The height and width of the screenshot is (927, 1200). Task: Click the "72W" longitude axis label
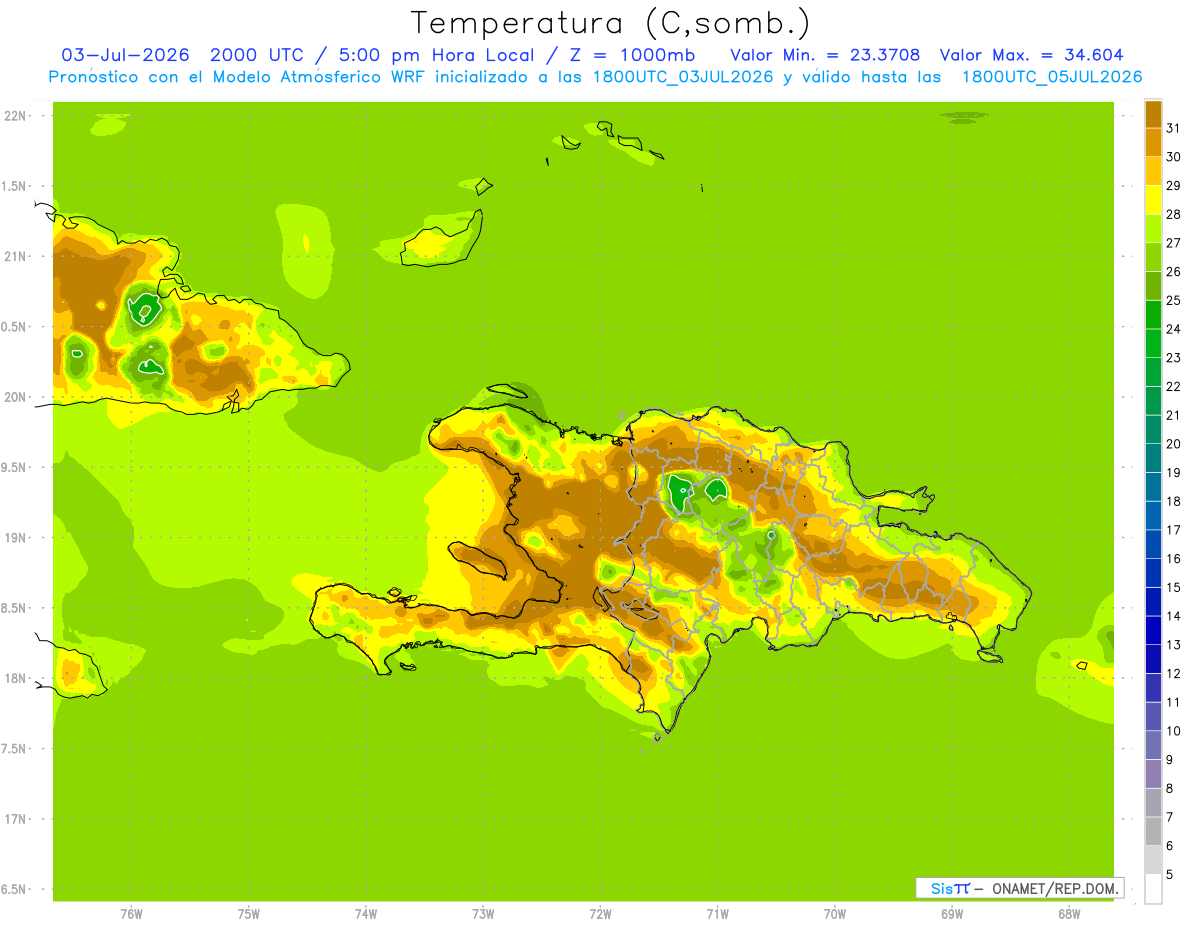(x=600, y=914)
